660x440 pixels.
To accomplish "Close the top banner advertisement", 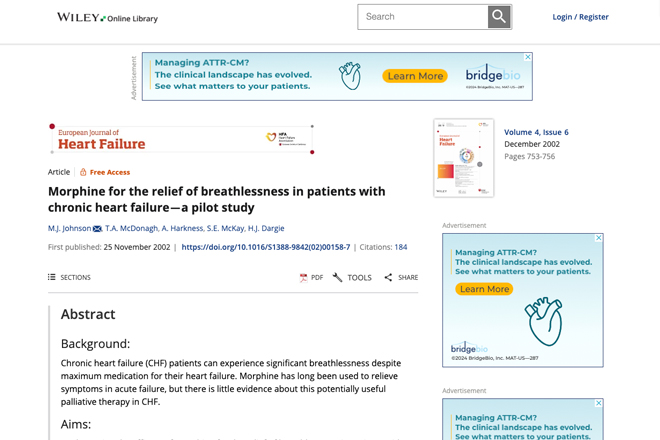I will coord(528,57).
